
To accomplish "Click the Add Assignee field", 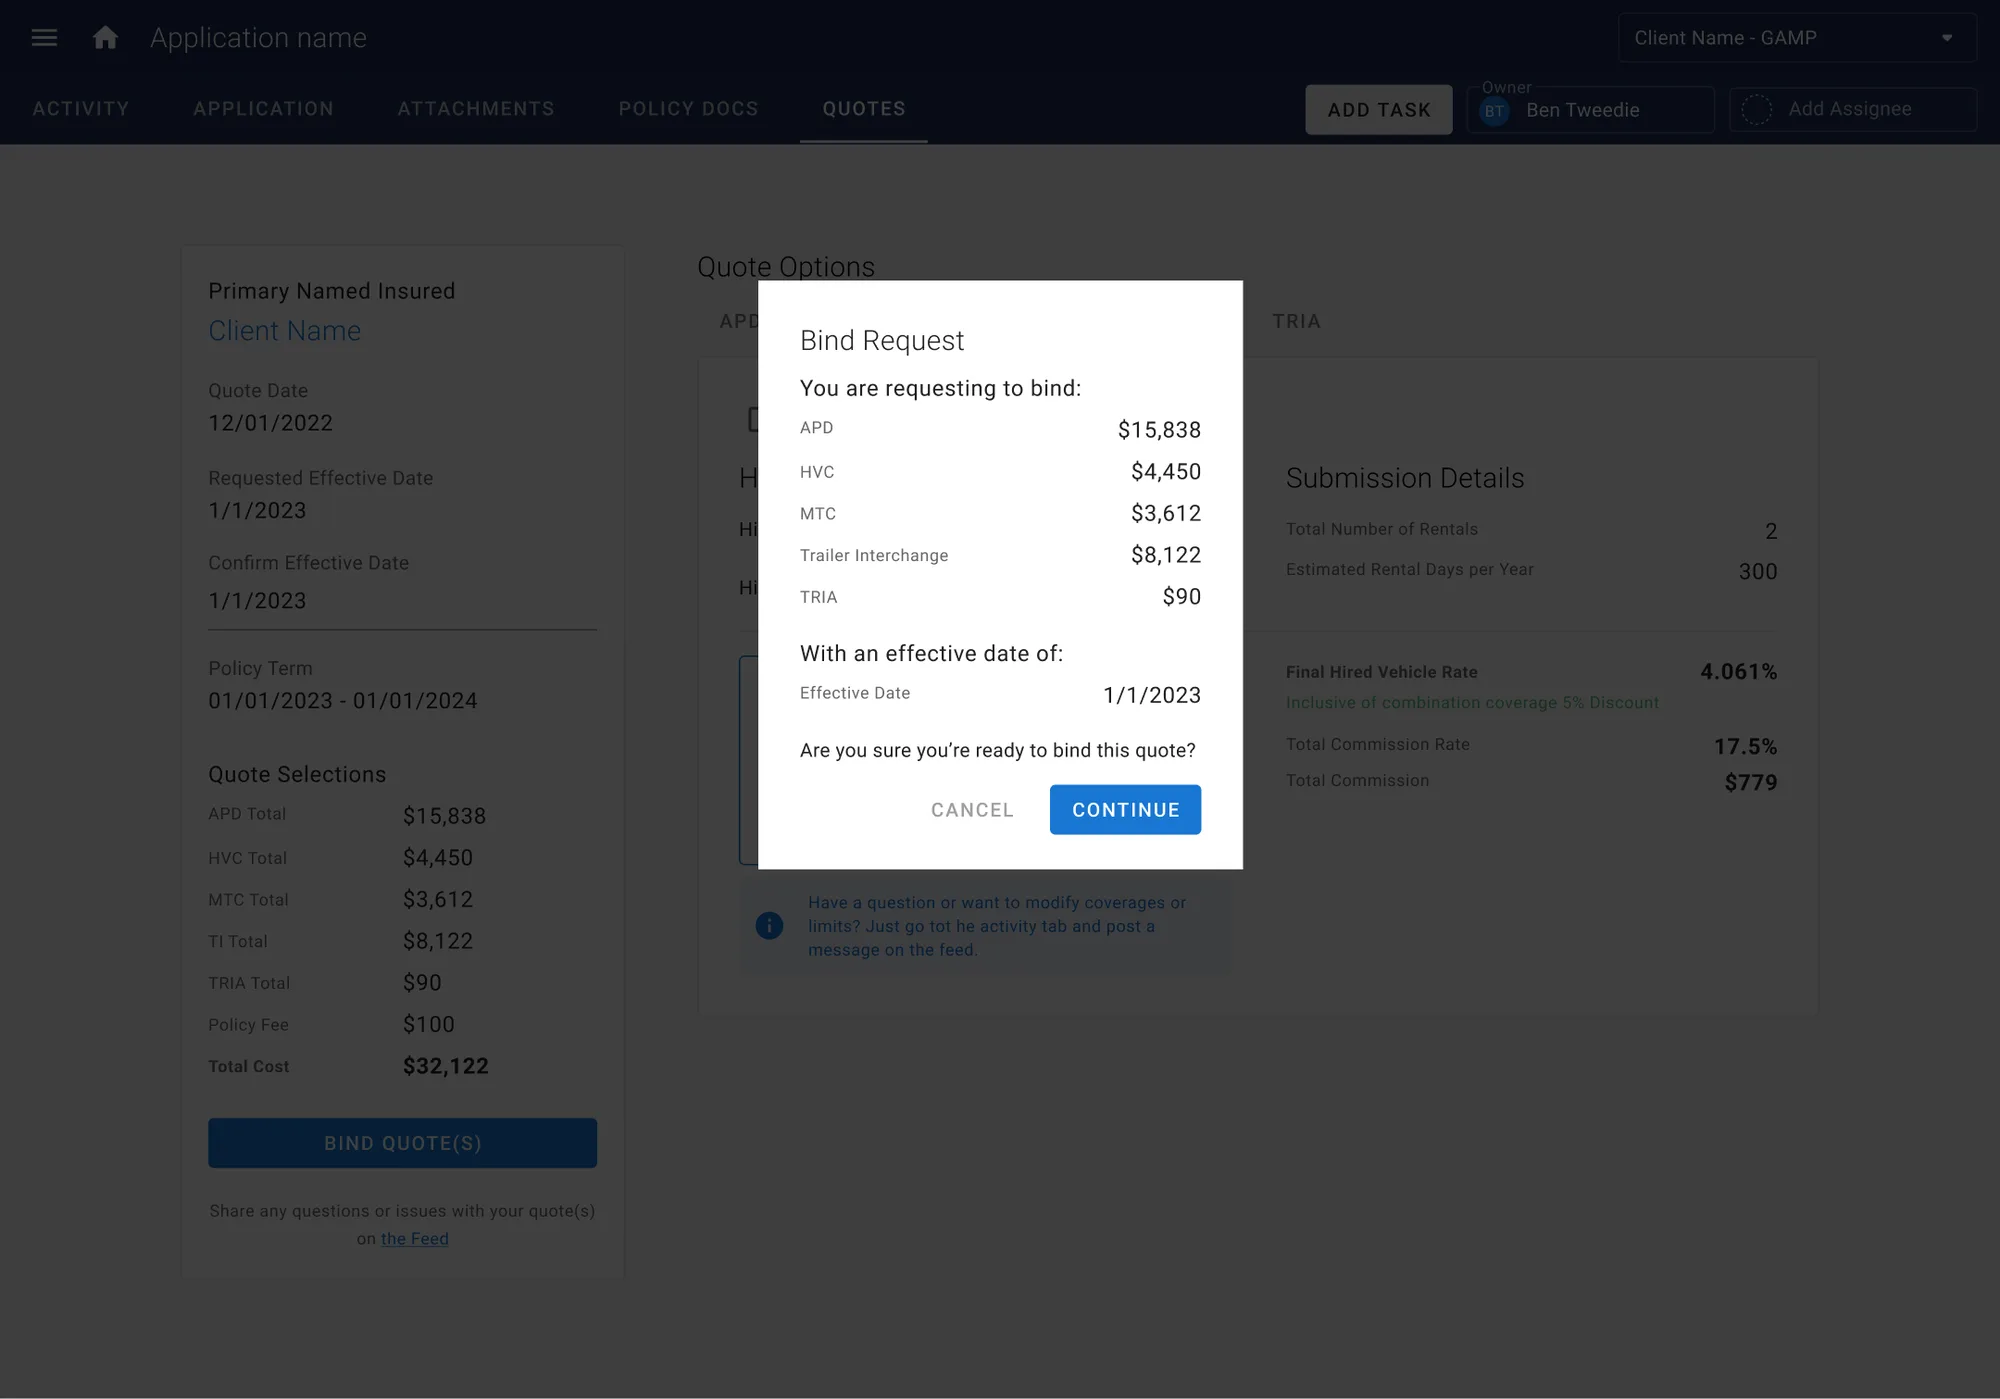I will pos(1853,110).
